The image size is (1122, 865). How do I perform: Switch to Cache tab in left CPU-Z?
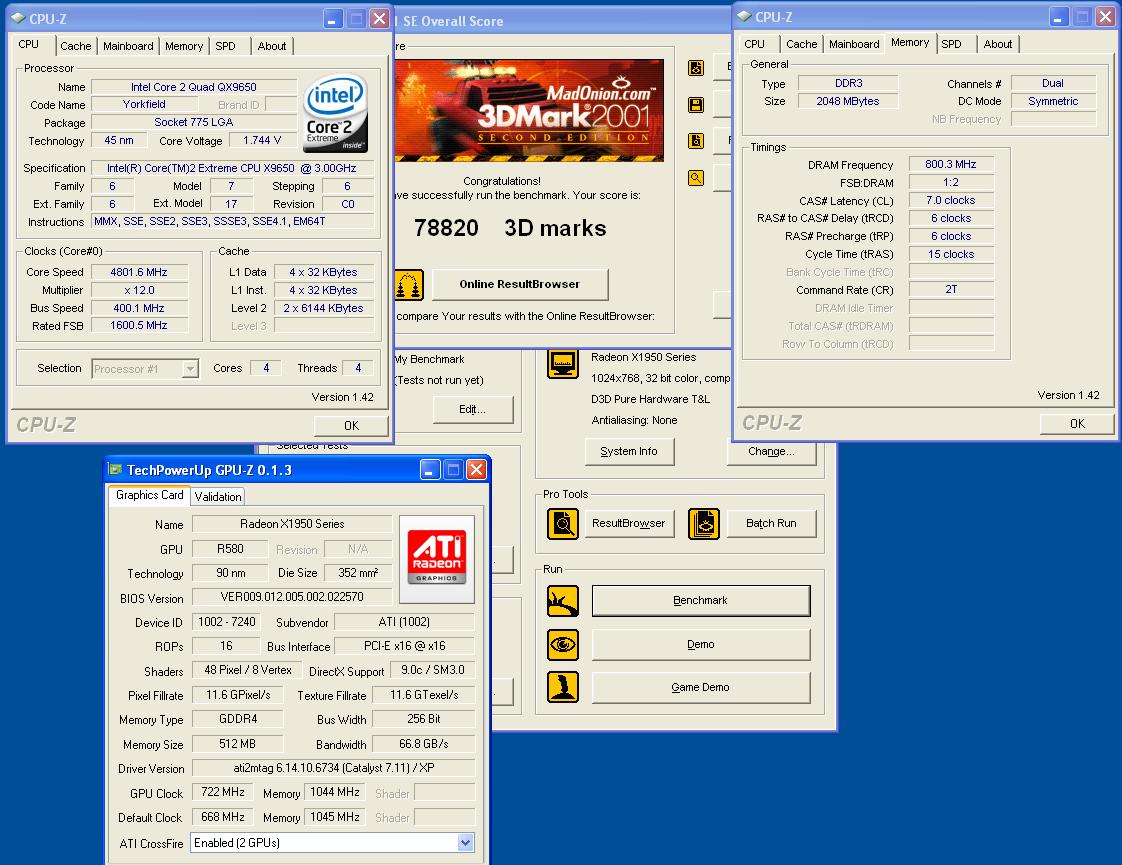75,46
